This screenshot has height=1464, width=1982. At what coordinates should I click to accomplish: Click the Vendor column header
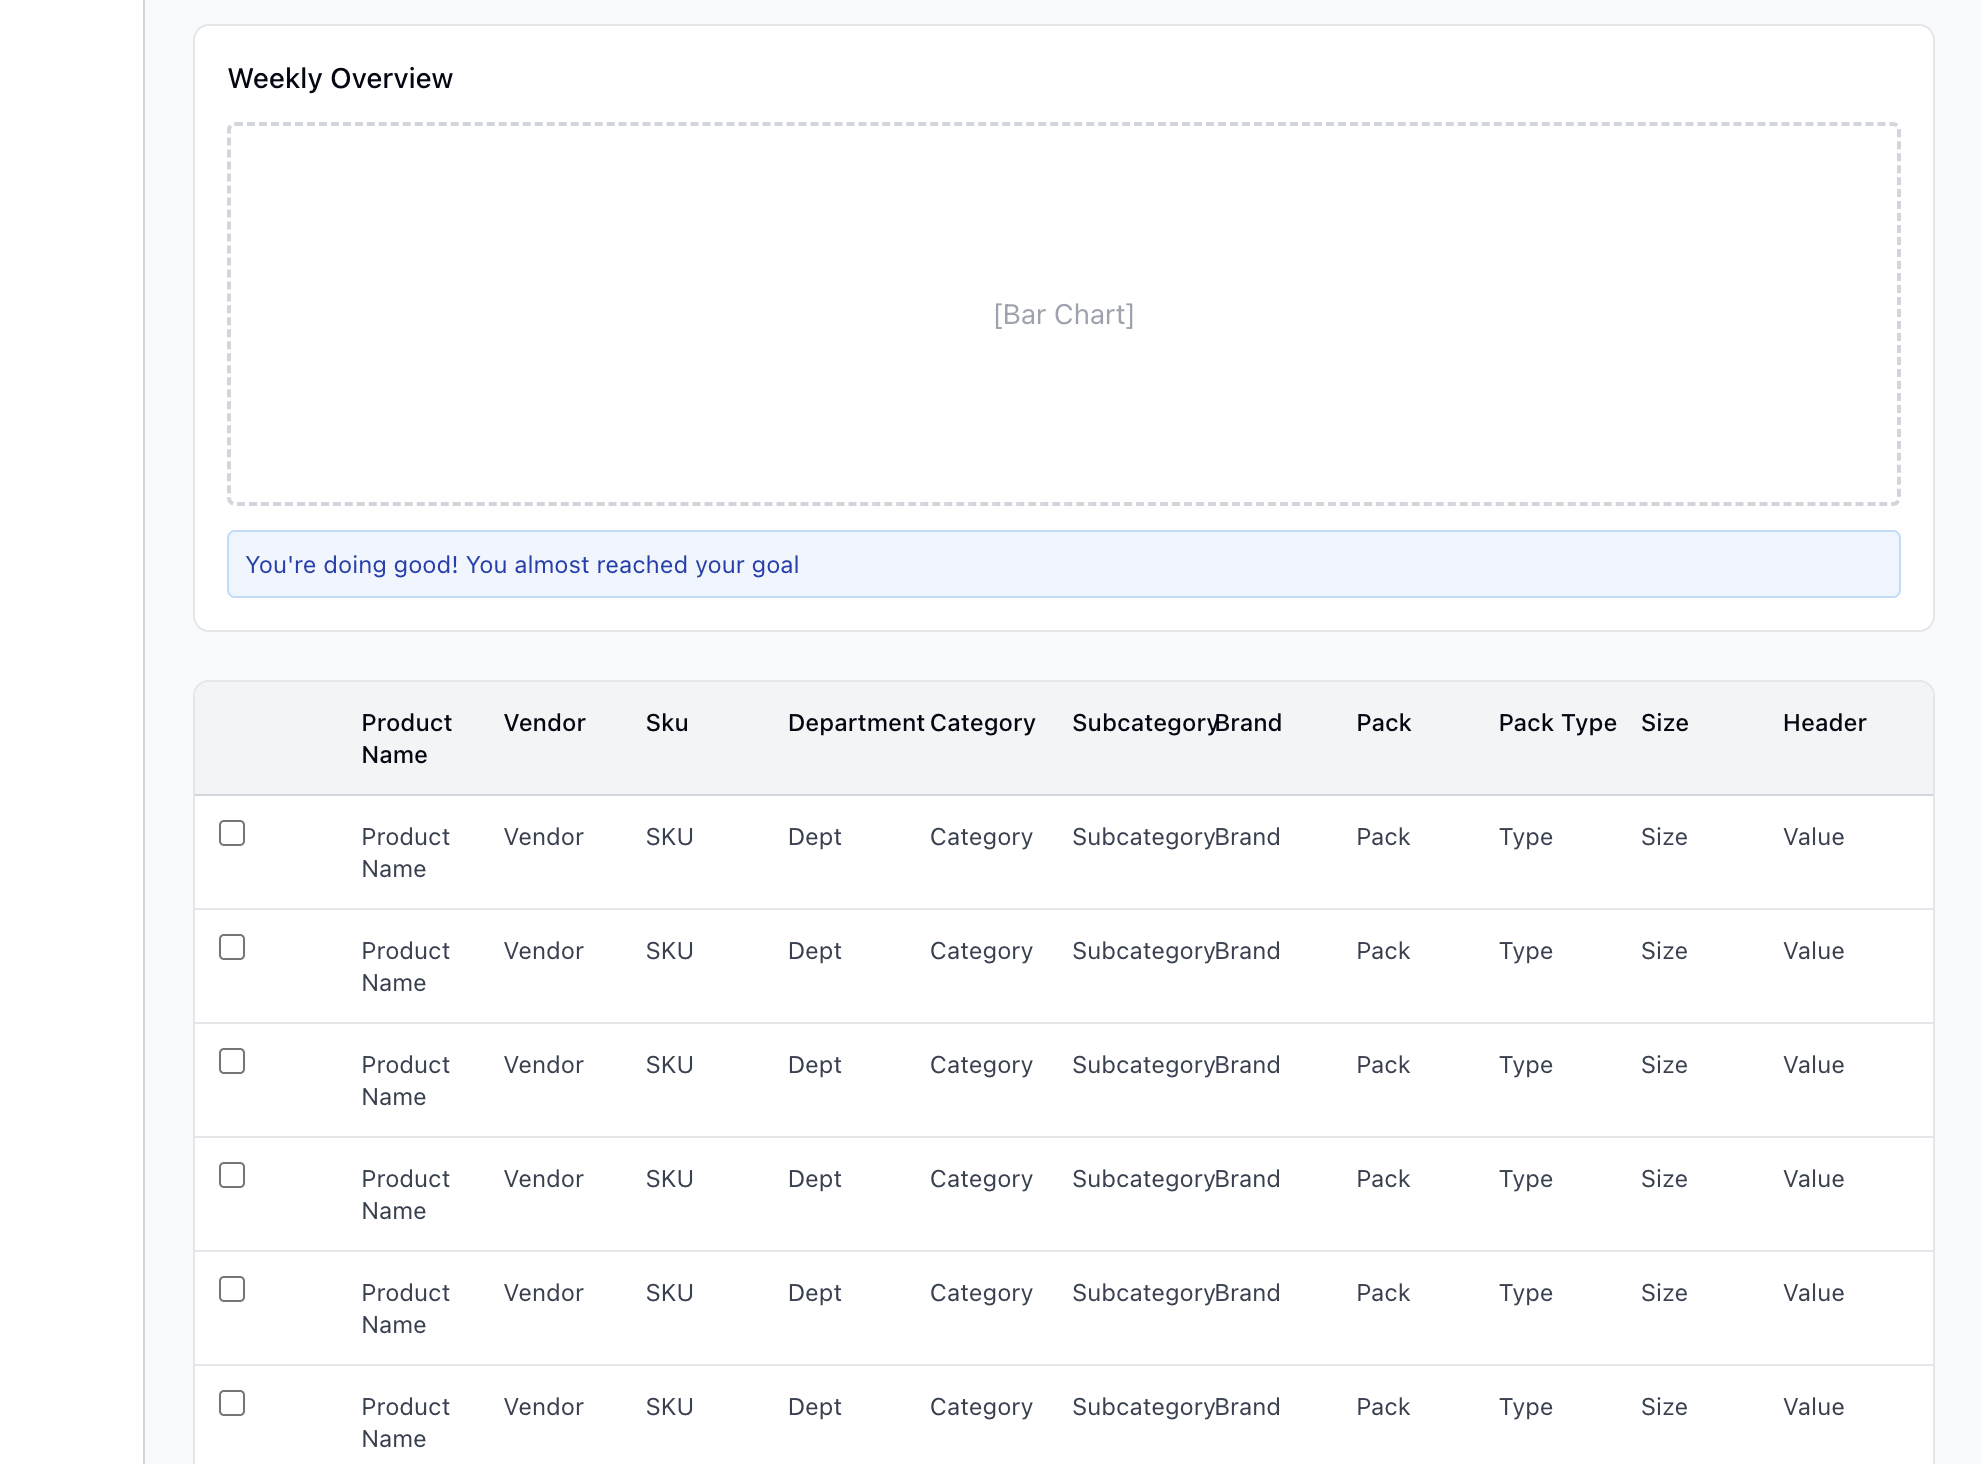pyautogui.click(x=544, y=723)
